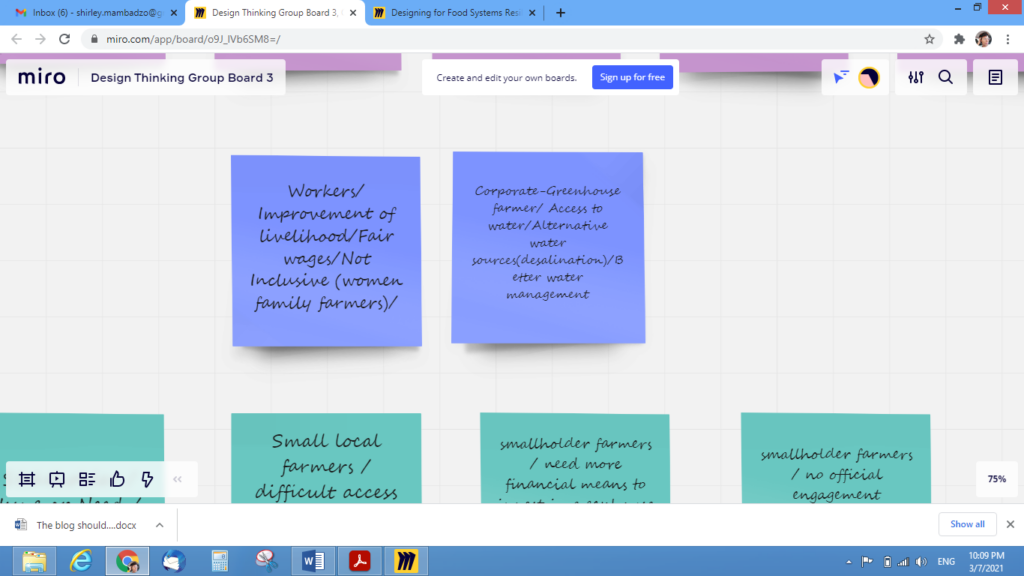Open voting thumbs-up tool
1024x576 pixels.
[117, 479]
